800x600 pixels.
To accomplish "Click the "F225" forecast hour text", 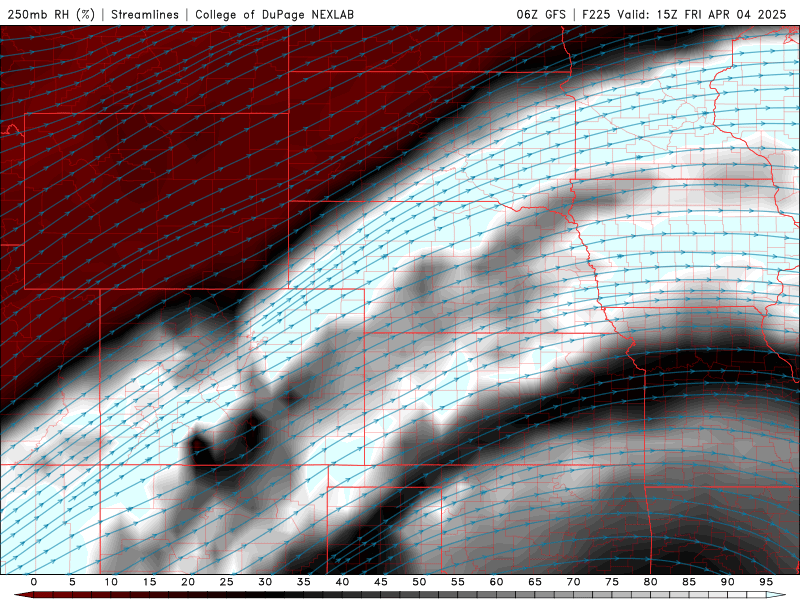I will [596, 14].
